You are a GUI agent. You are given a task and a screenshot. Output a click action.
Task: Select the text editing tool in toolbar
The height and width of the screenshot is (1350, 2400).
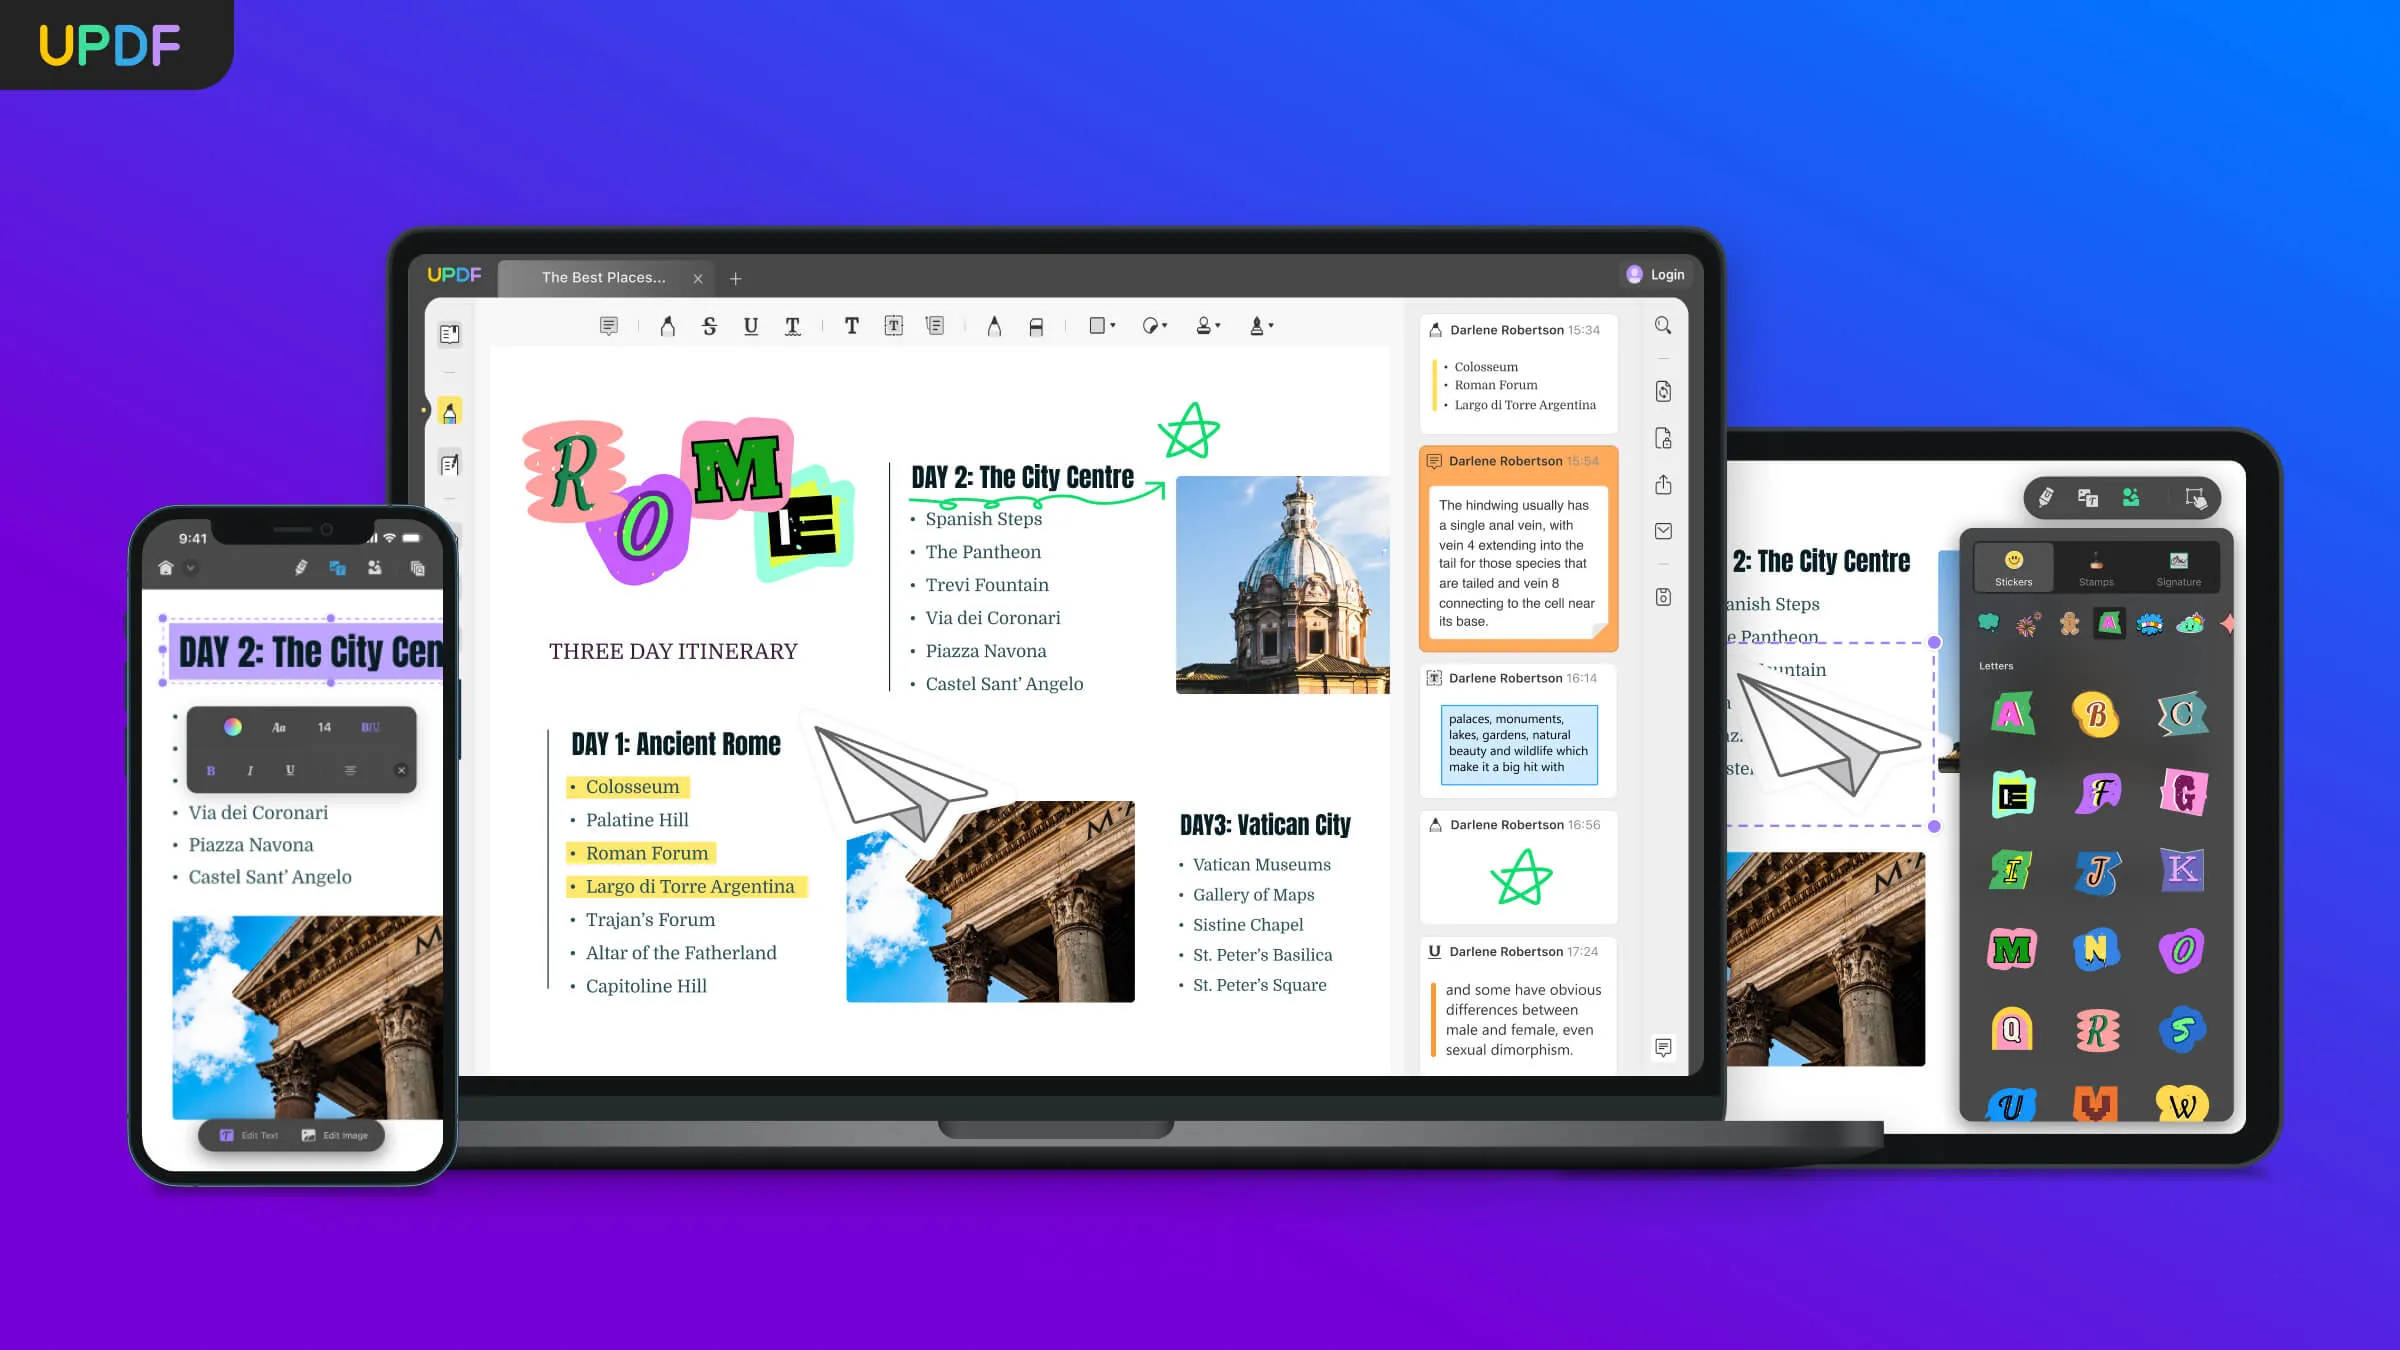pyautogui.click(x=851, y=325)
